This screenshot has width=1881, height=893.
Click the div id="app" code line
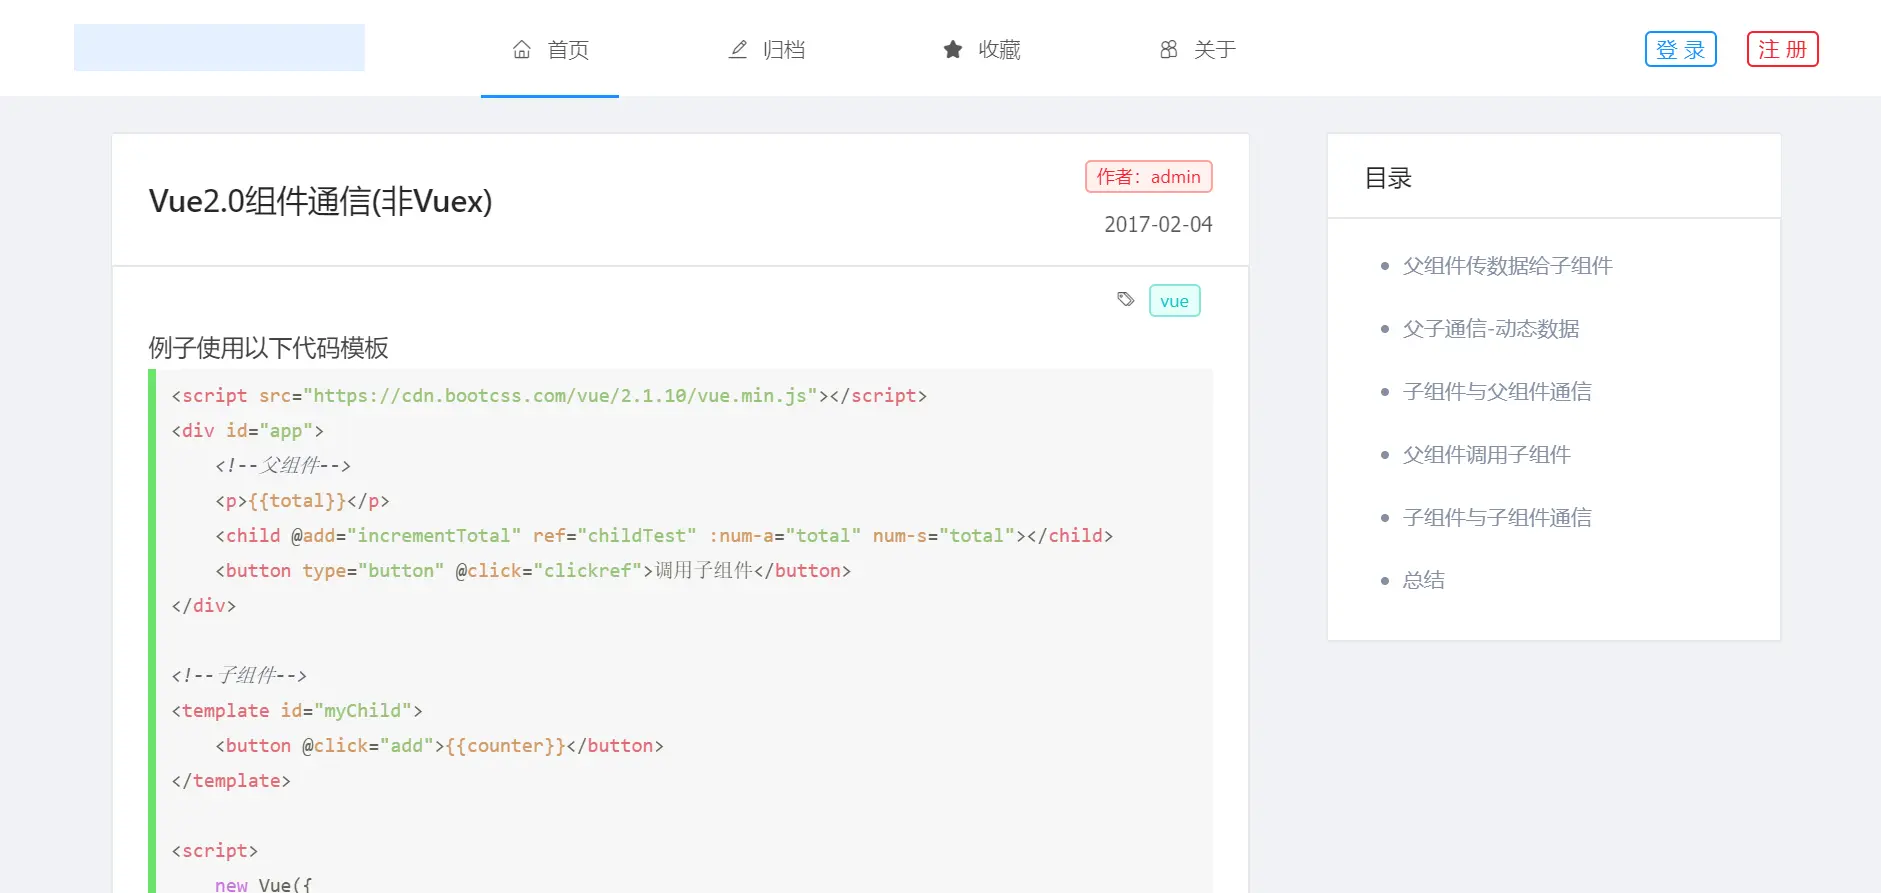click(247, 431)
